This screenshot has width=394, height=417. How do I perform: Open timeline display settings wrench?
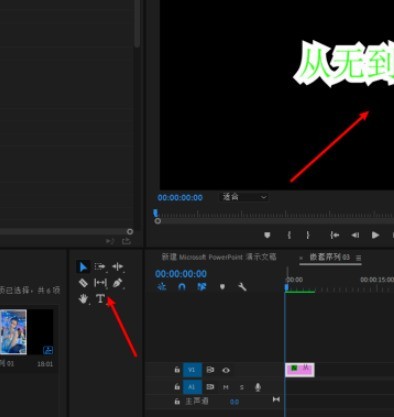[242, 287]
